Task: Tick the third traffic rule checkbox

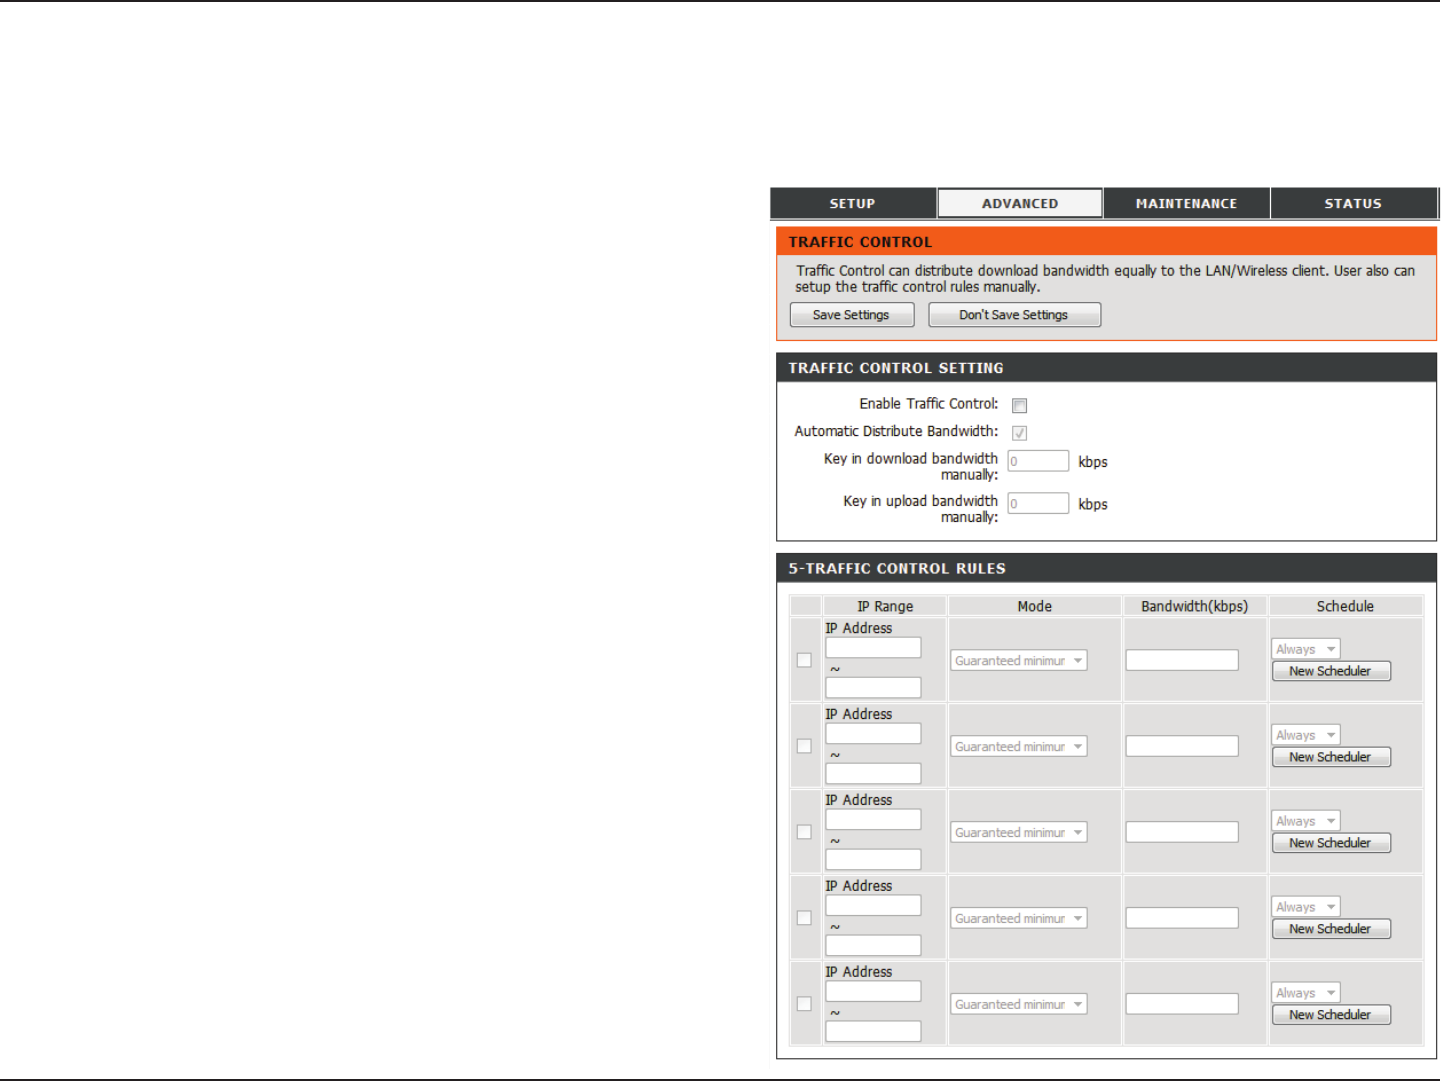Action: (x=804, y=832)
